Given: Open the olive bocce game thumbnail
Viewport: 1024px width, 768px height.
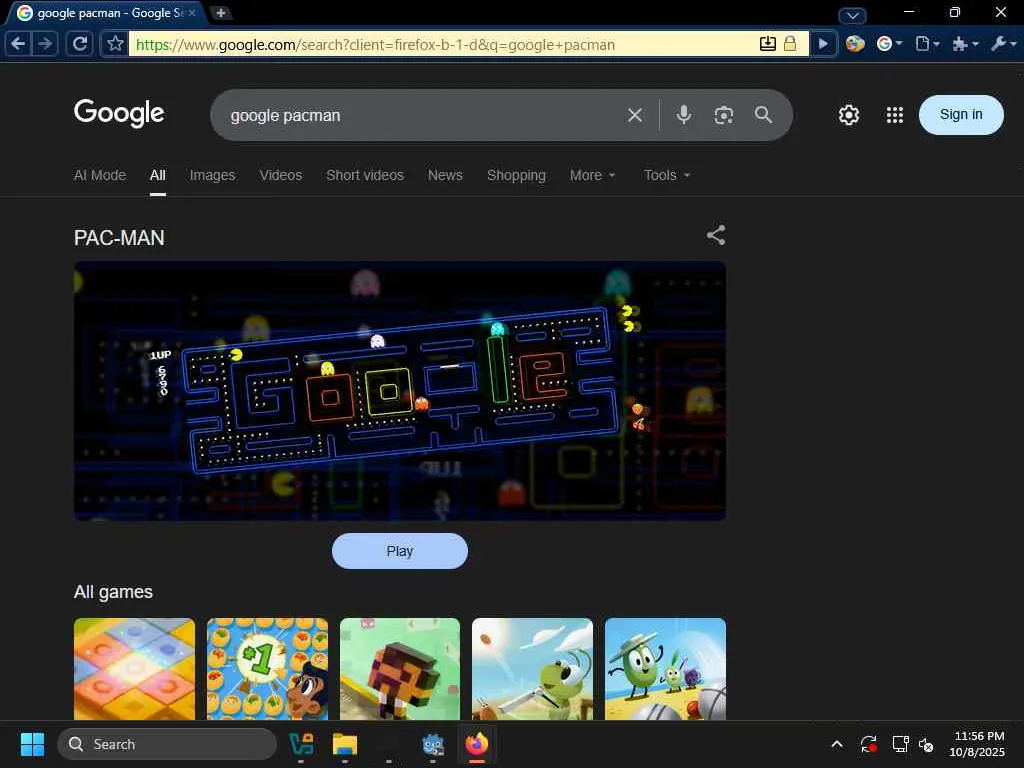Looking at the screenshot, I should [x=665, y=669].
